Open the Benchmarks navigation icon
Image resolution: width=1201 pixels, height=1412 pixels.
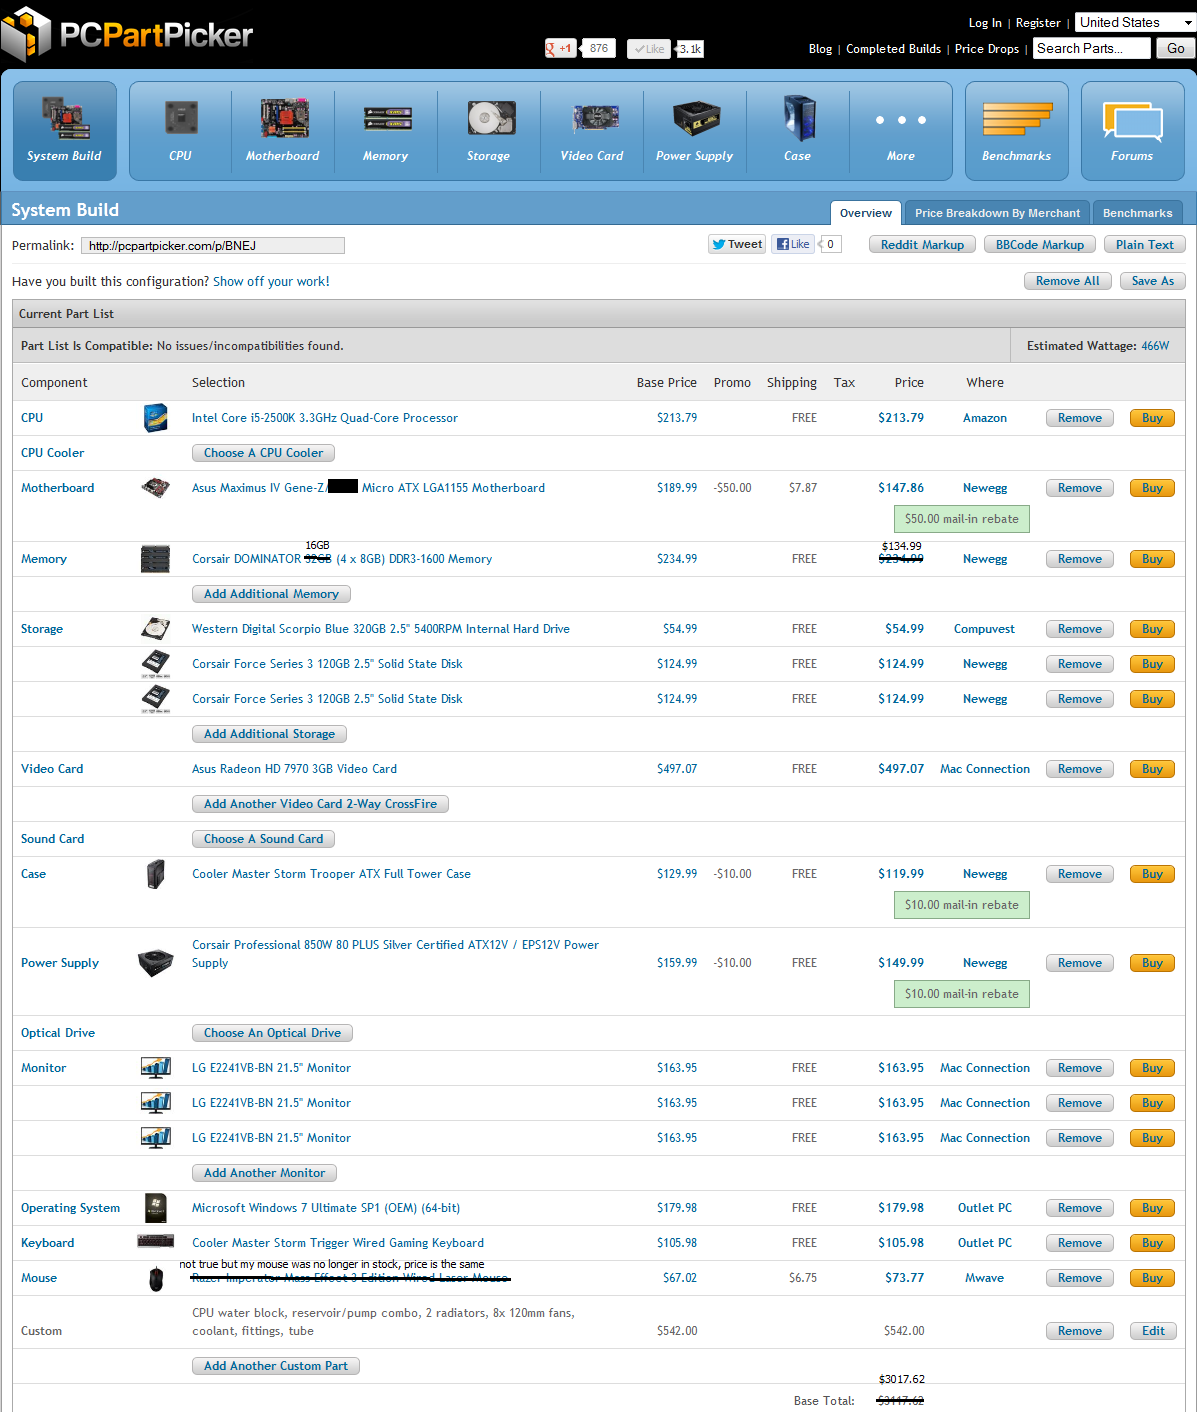click(1017, 131)
